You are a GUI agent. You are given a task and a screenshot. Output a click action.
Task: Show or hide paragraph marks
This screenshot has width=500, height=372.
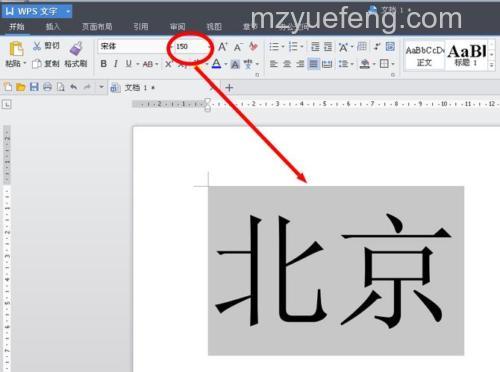377,46
